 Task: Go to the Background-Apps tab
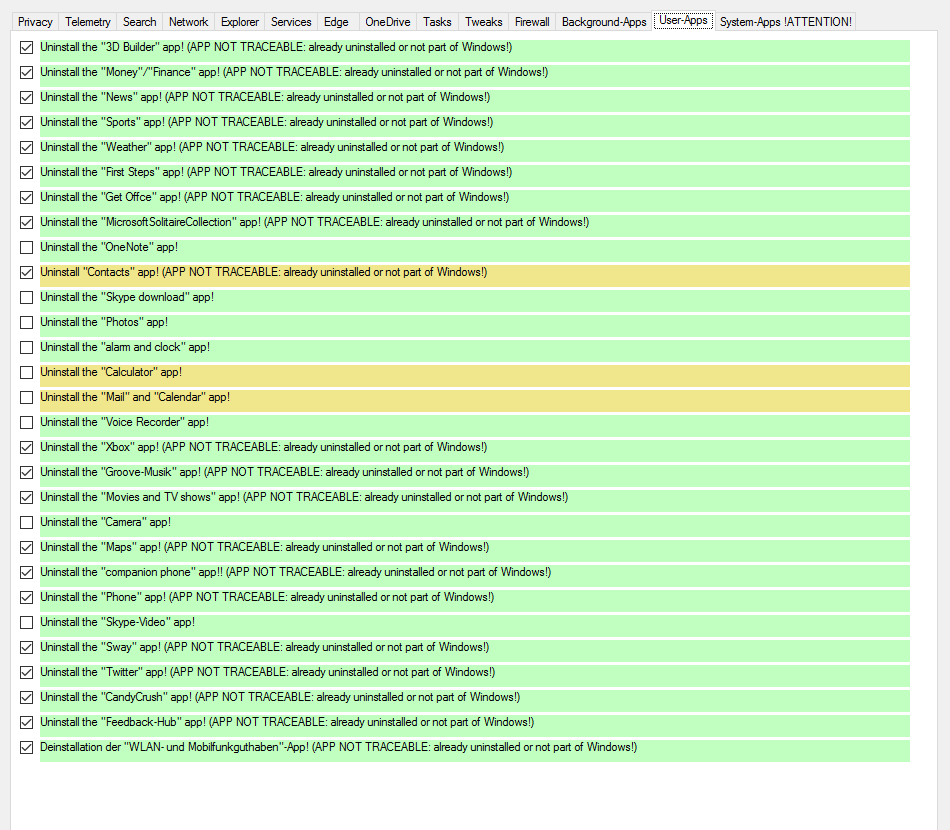pos(604,22)
